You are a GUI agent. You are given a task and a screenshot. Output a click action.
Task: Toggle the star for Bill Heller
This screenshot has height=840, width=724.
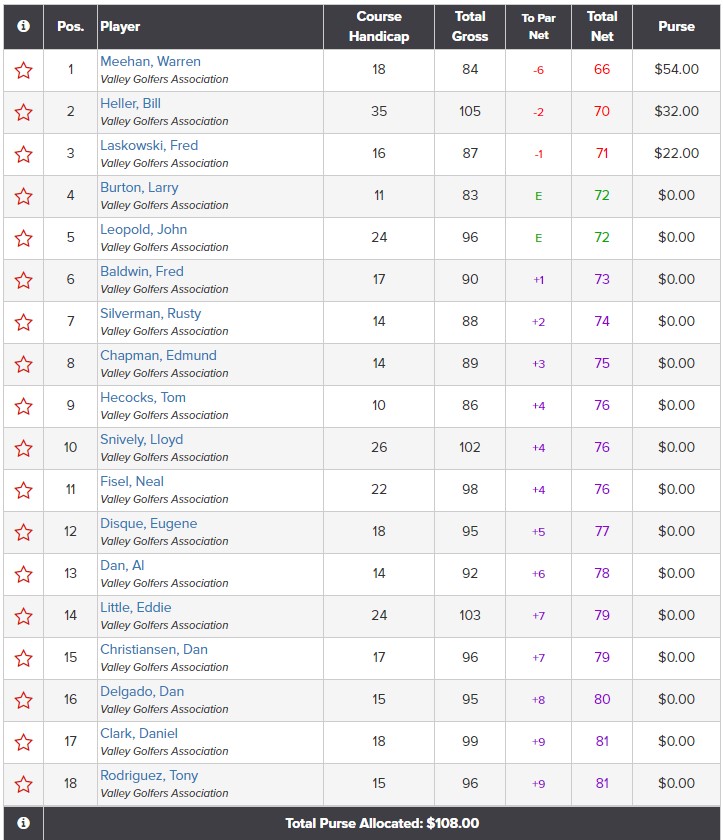click(23, 112)
